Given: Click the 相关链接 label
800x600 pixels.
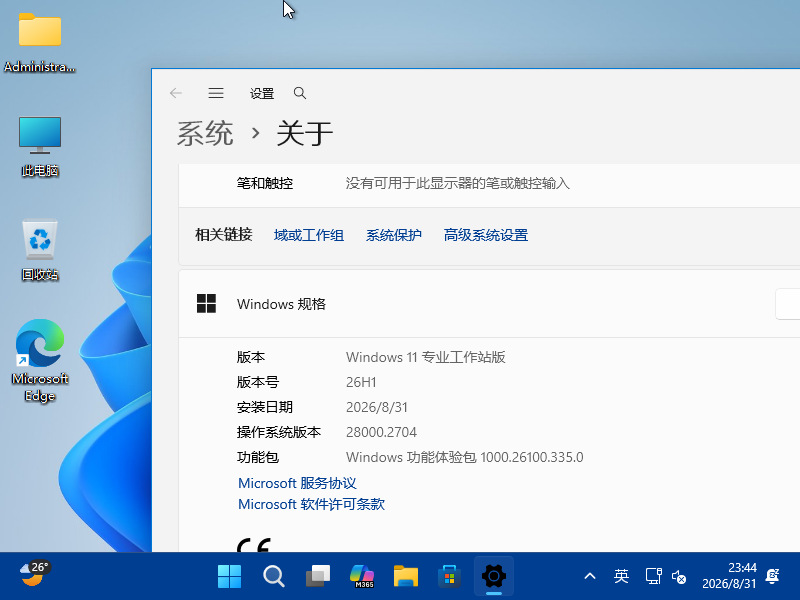Looking at the screenshot, I should coord(224,235).
